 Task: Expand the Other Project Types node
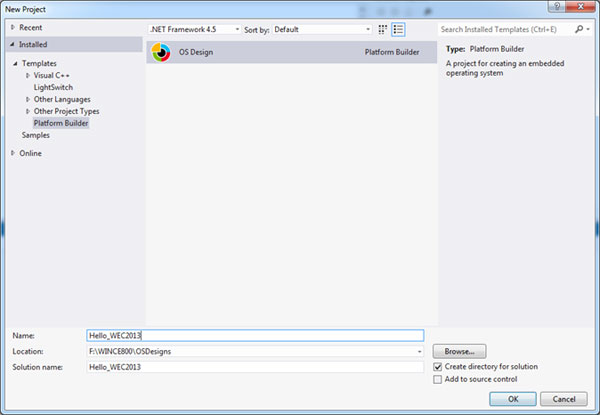28,111
